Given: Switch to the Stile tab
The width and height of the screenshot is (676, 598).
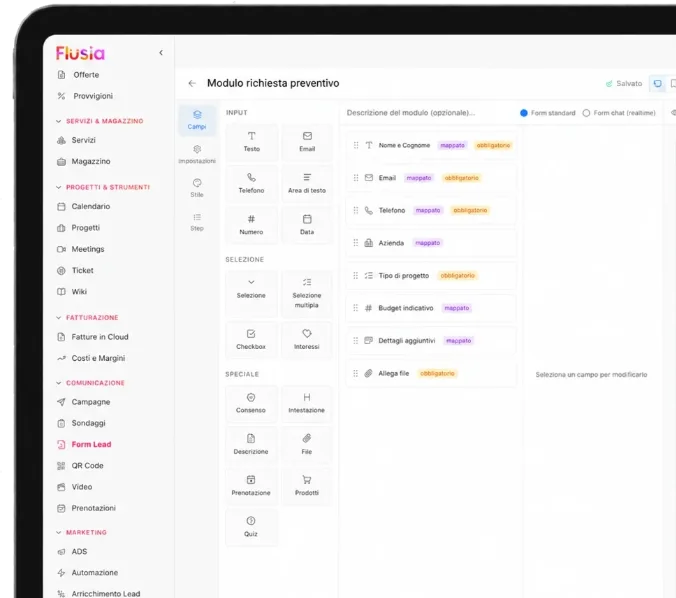Looking at the screenshot, I should 197,188.
